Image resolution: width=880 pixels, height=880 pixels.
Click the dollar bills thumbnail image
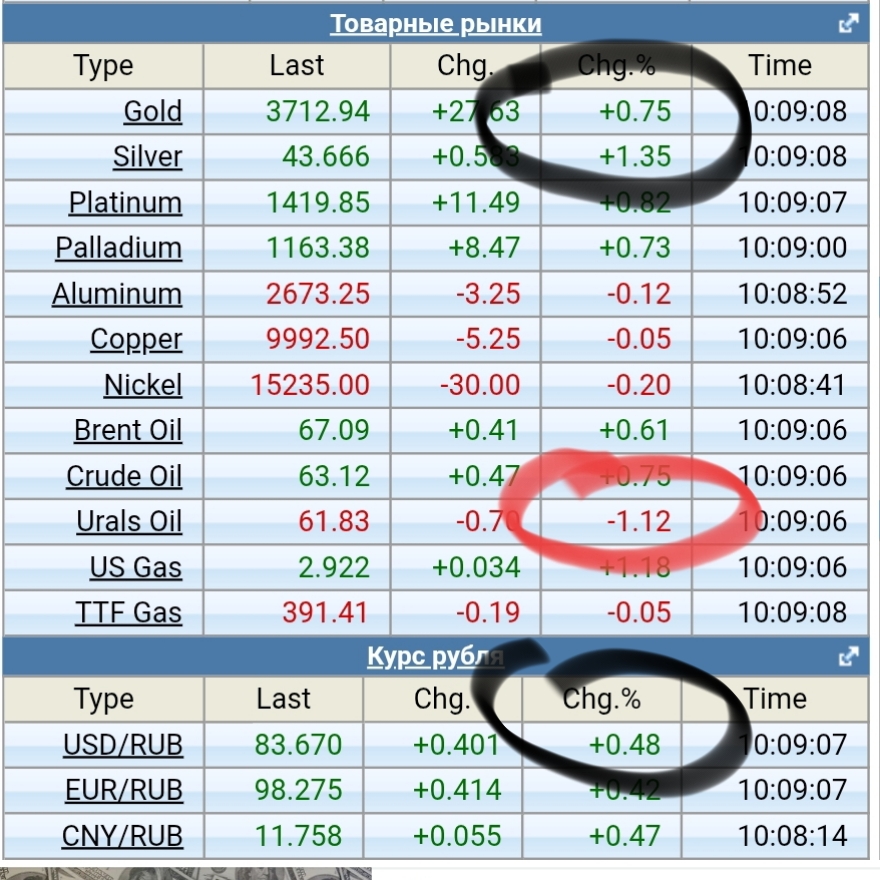[x=186, y=873]
